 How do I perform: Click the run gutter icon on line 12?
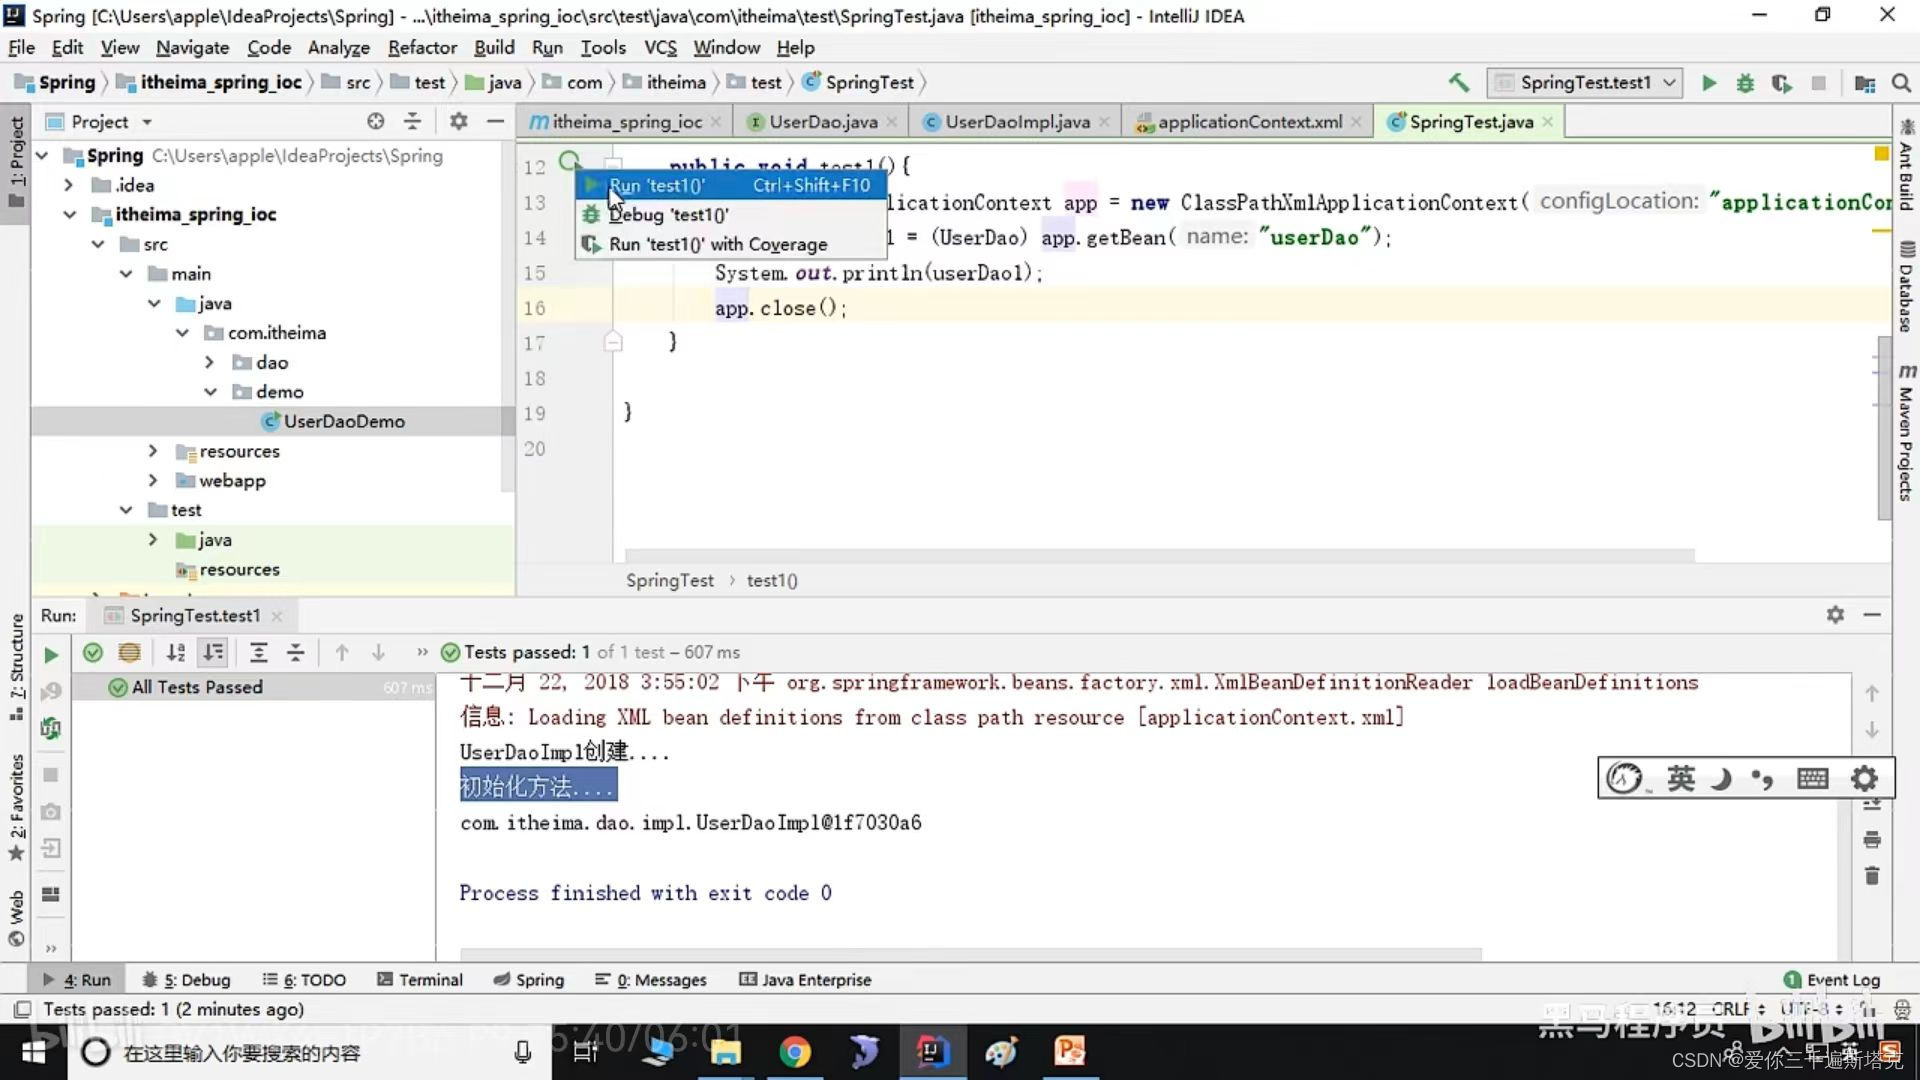(x=570, y=160)
